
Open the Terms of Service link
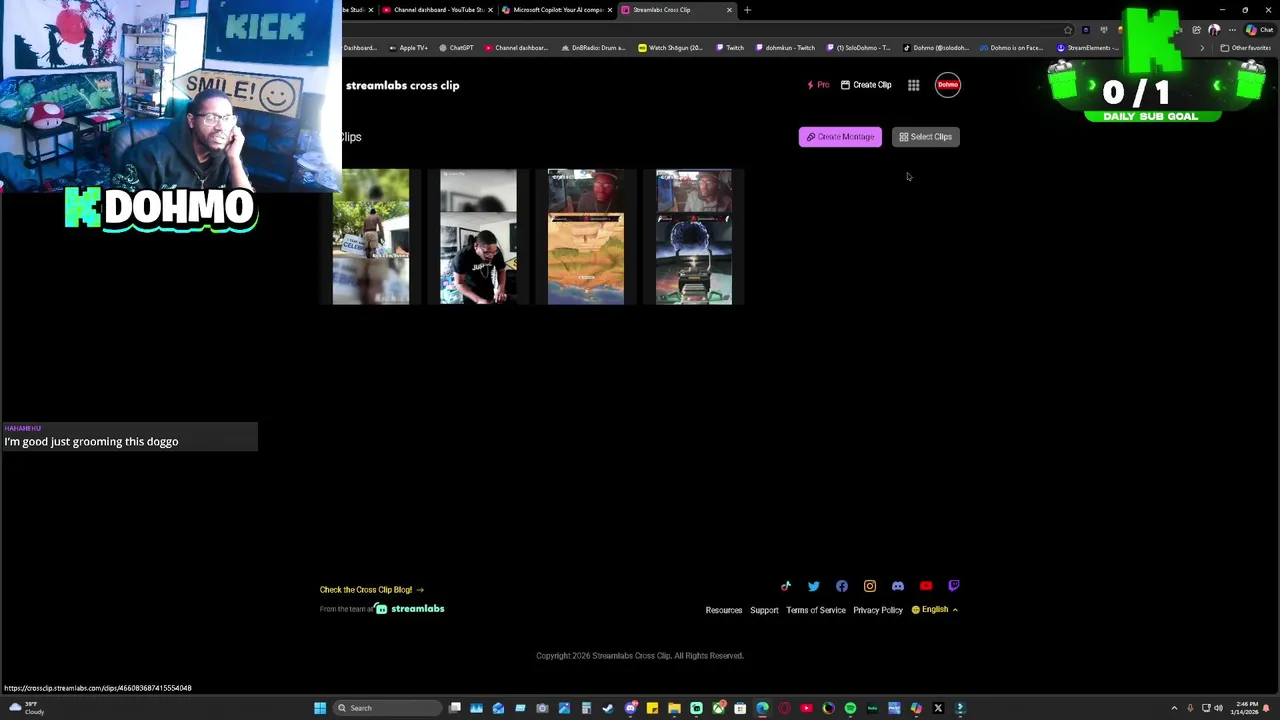coord(816,610)
